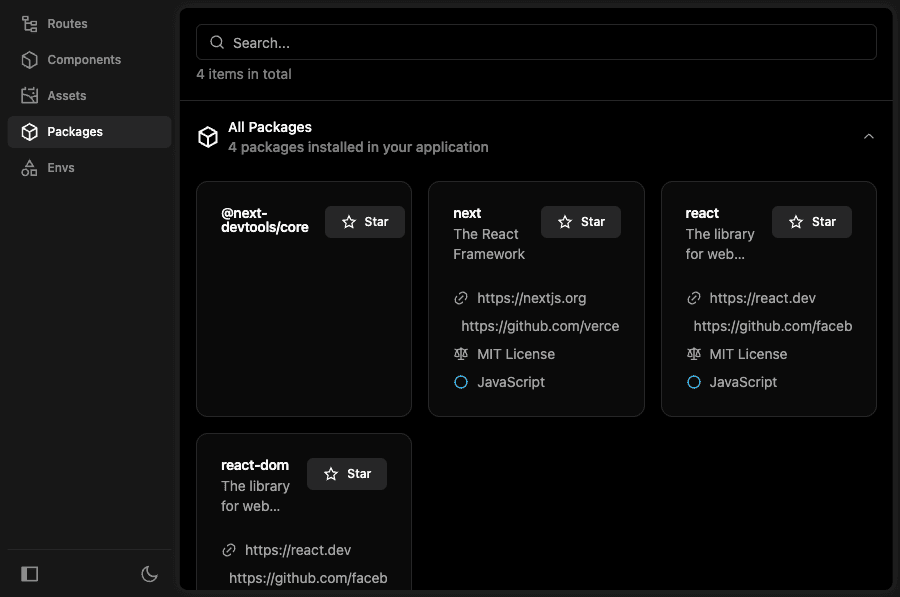Star the next package
Viewport: 900px width, 597px height.
click(581, 222)
